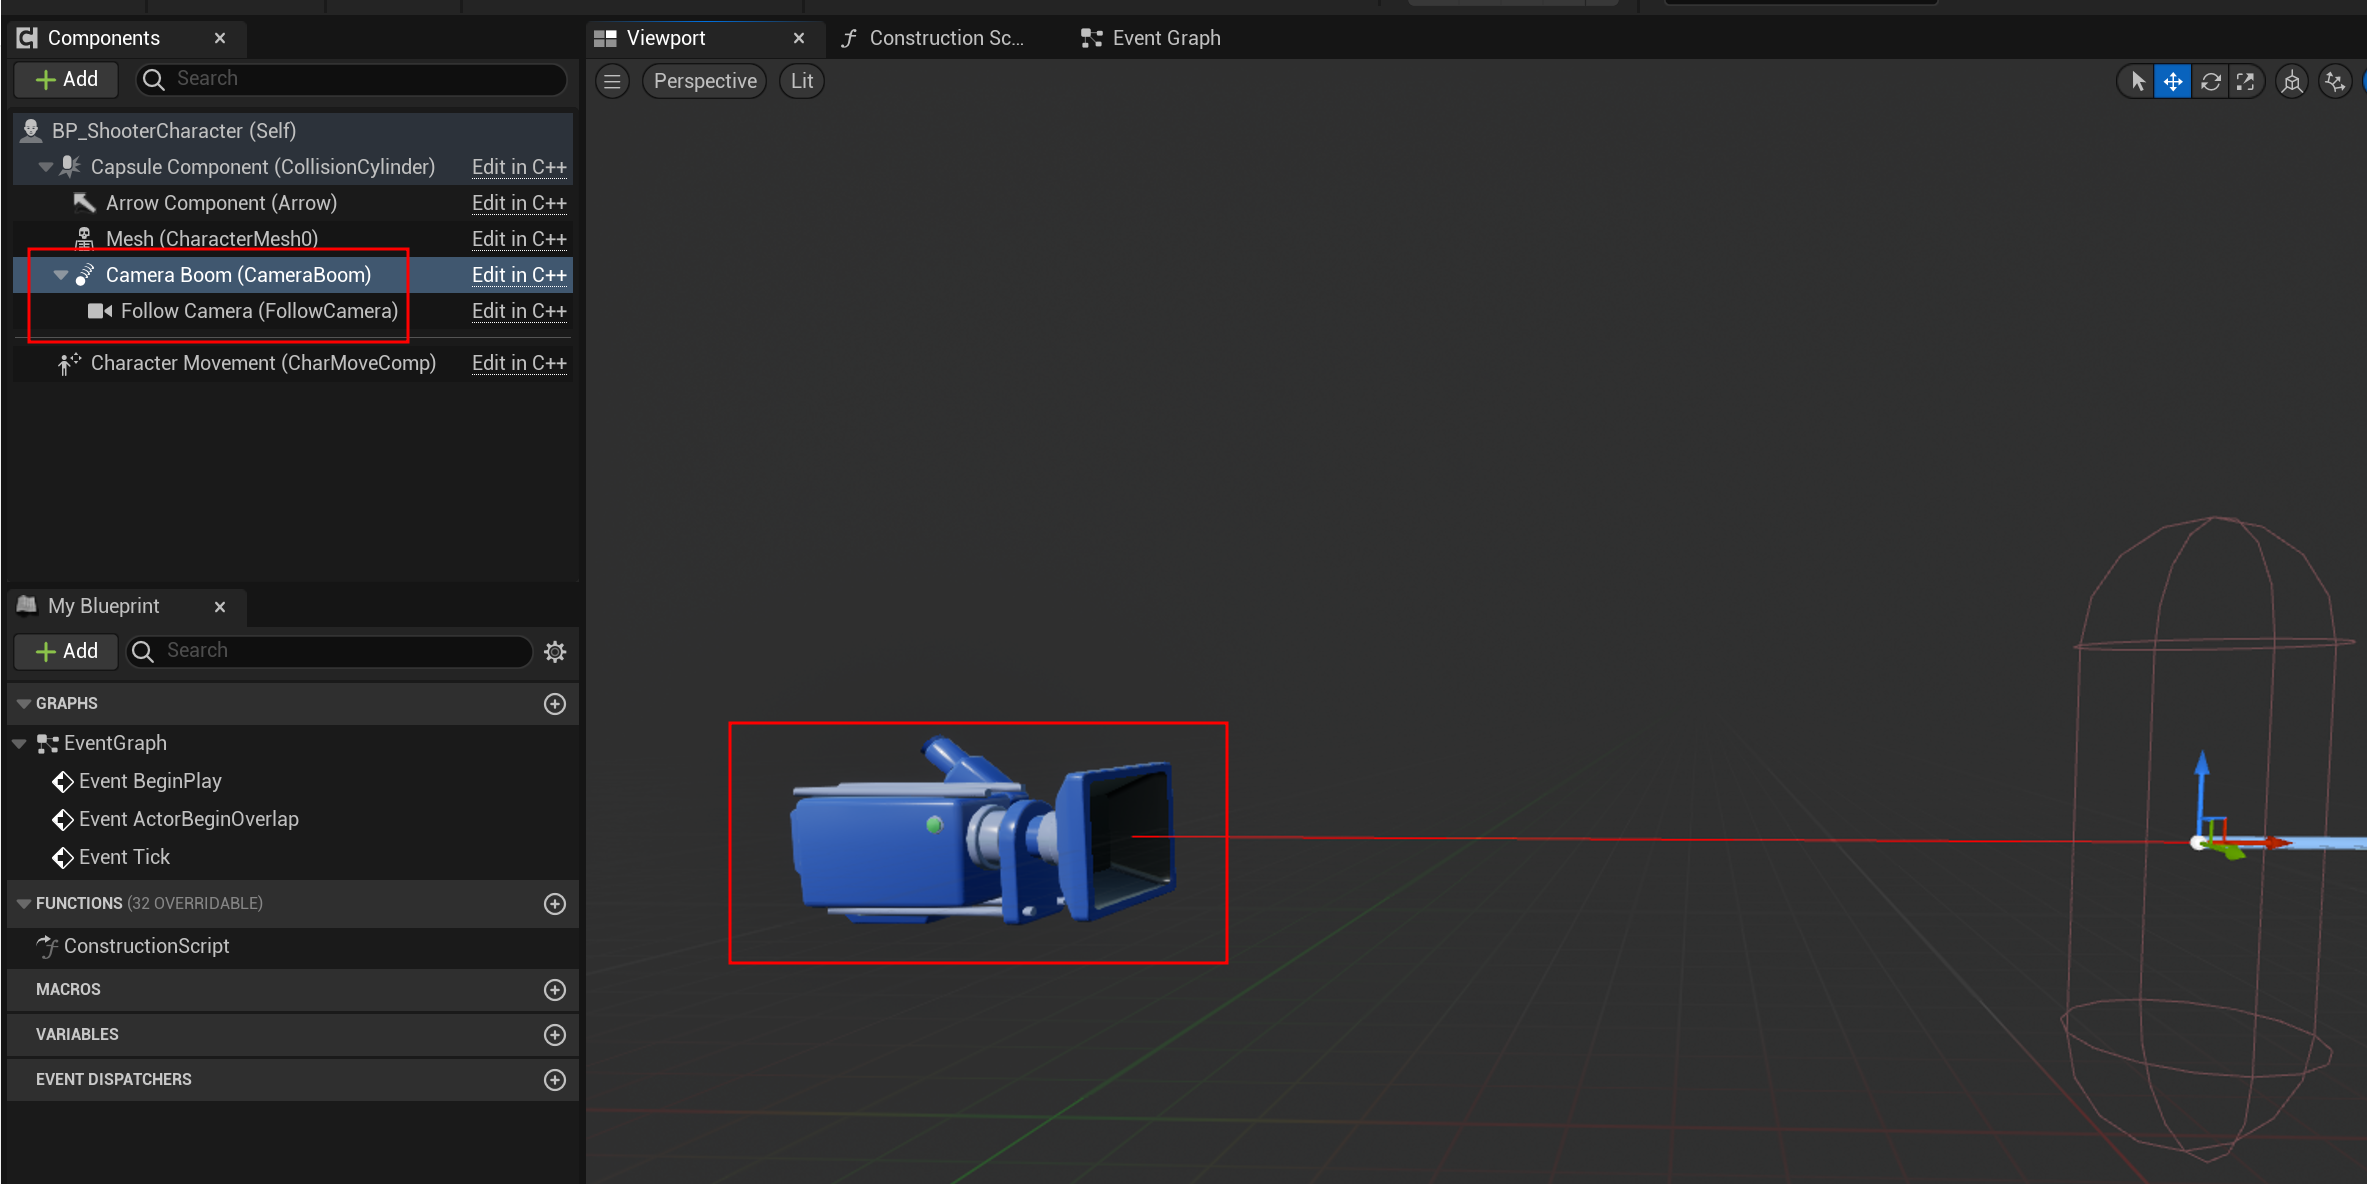Activate the translate move tool
Viewport: 2367px width, 1184px height.
(2173, 82)
